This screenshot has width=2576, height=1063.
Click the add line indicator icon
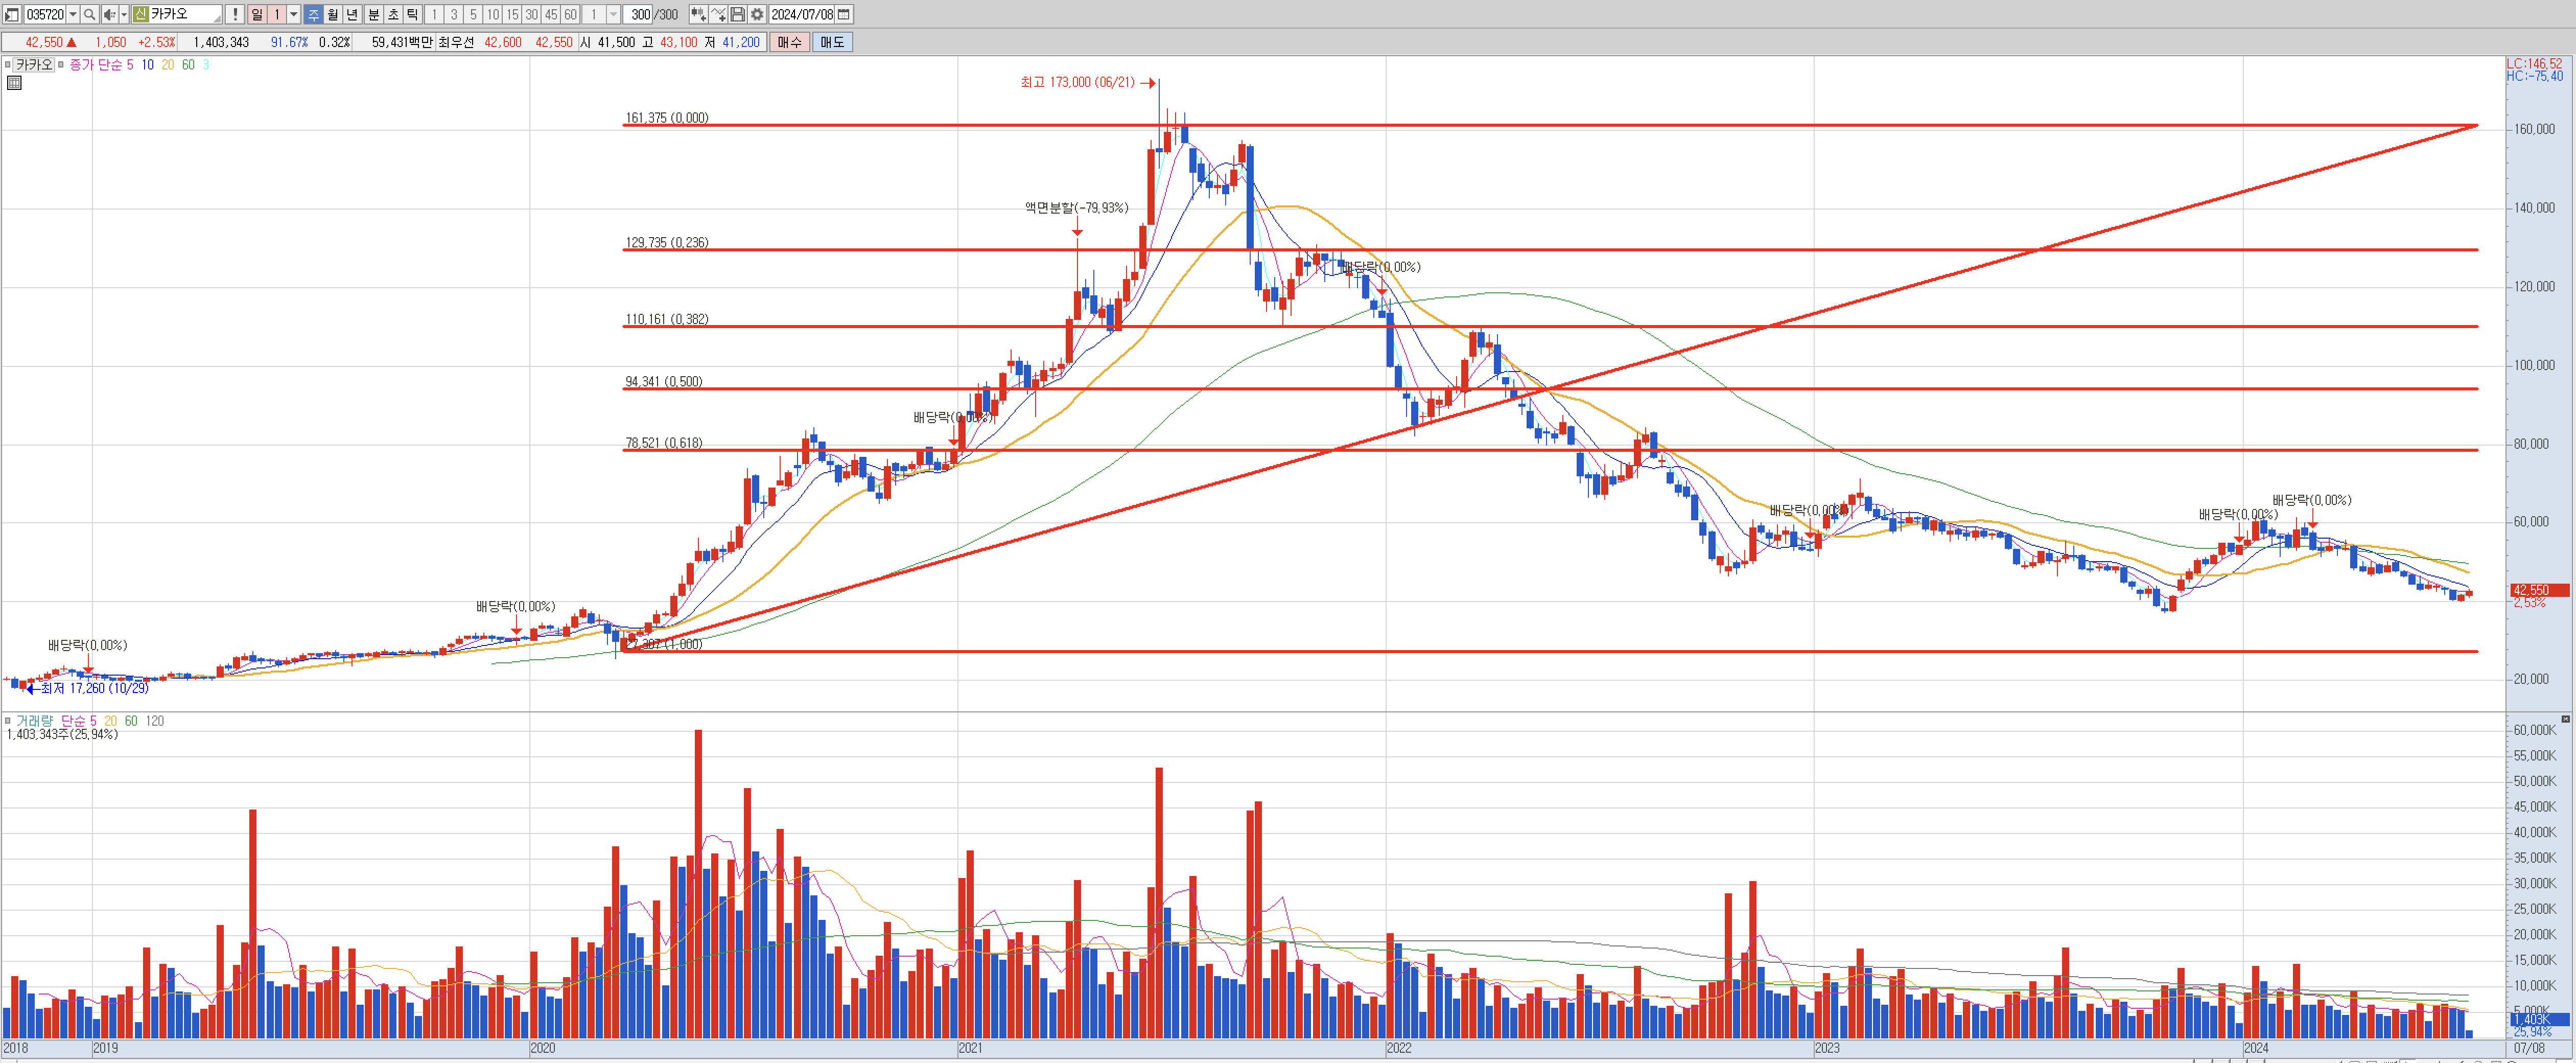(x=718, y=14)
